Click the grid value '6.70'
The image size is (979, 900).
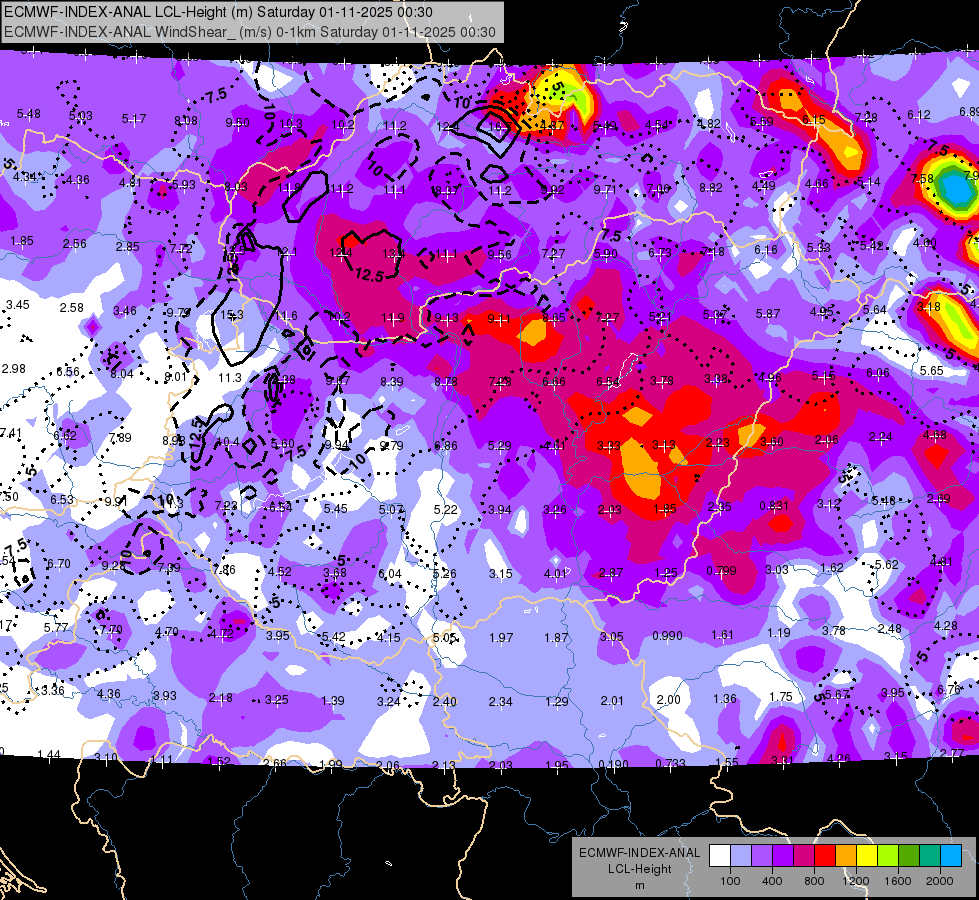click(x=59, y=563)
